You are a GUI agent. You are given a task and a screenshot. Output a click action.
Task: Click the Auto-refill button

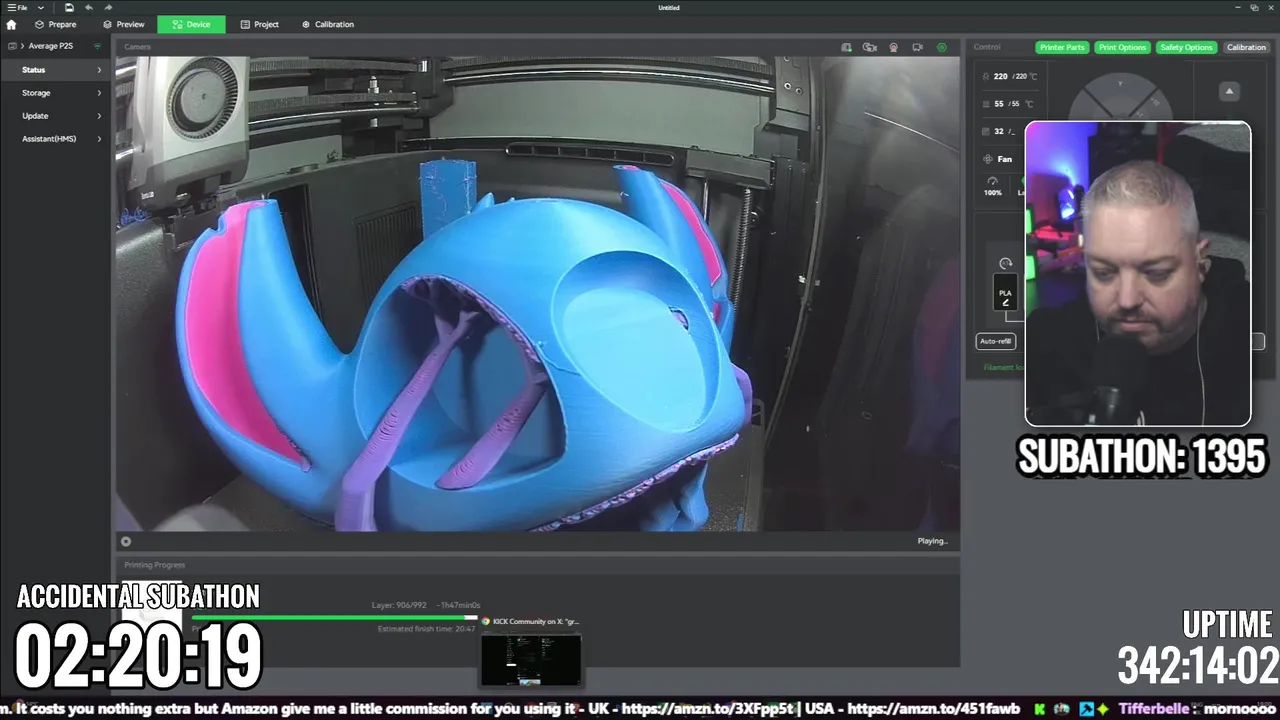[995, 341]
